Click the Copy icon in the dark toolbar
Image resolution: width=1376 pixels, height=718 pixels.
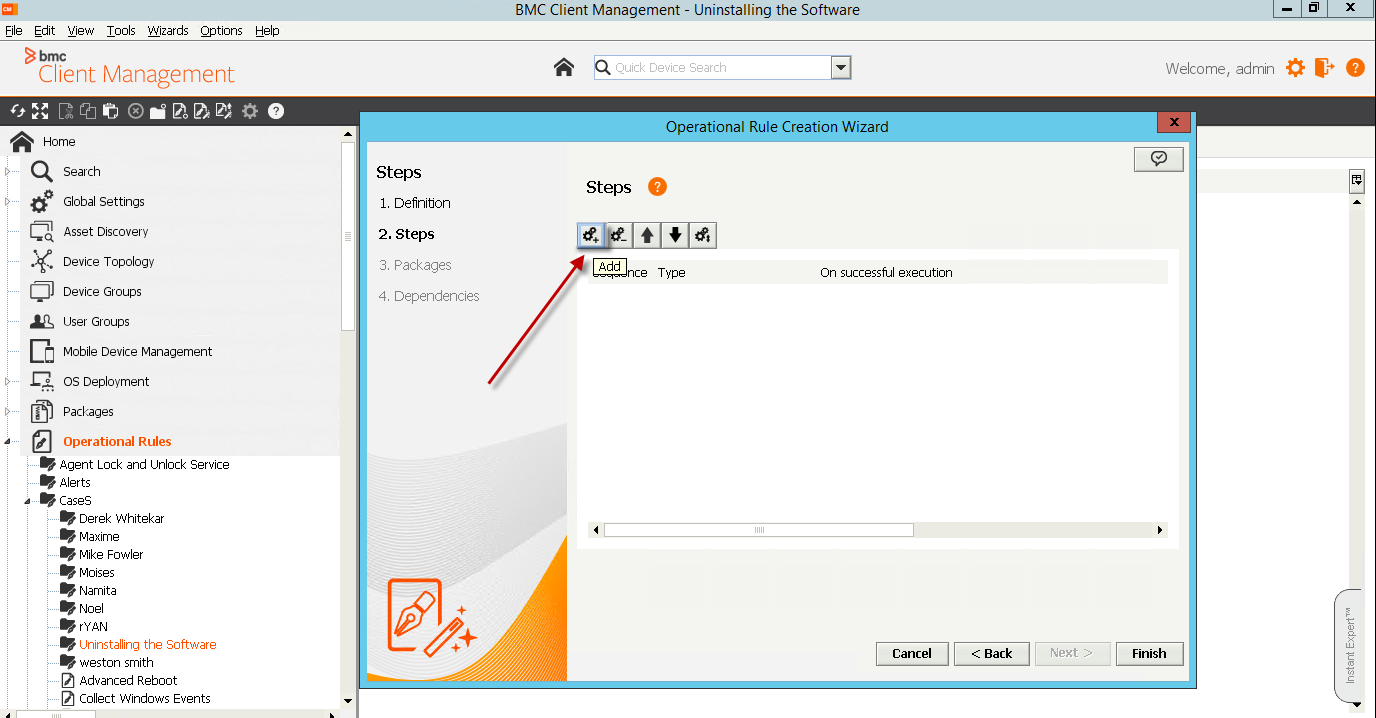(89, 111)
